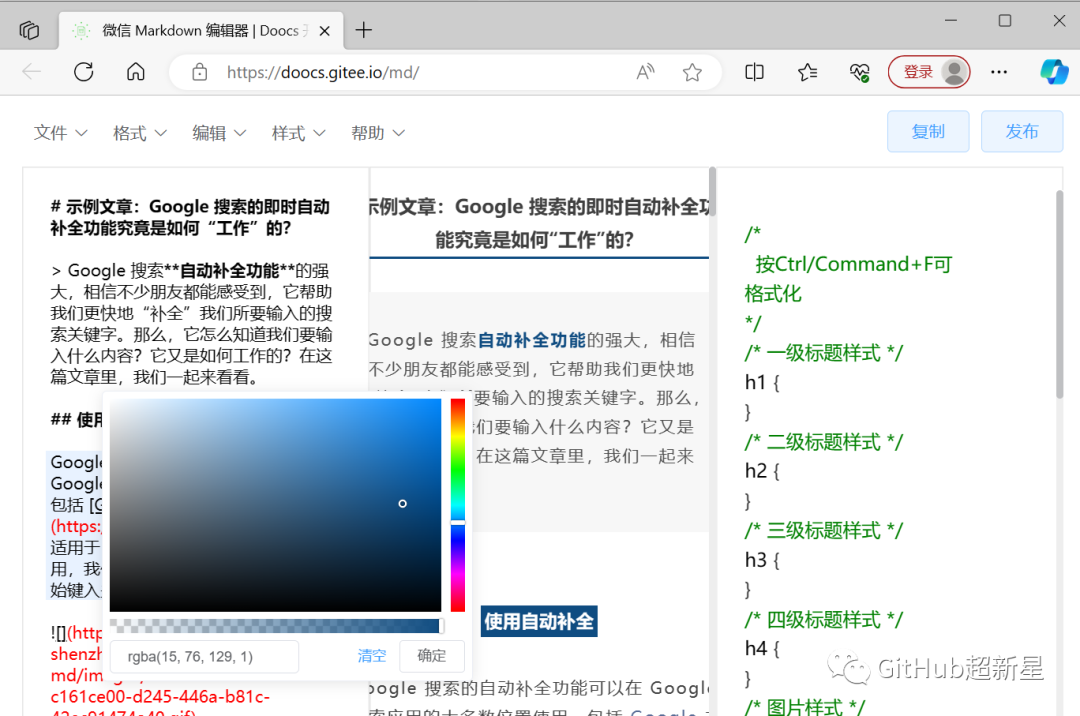This screenshot has height=716, width=1080.
Task: Open the 文件 menu
Action: tap(61, 132)
